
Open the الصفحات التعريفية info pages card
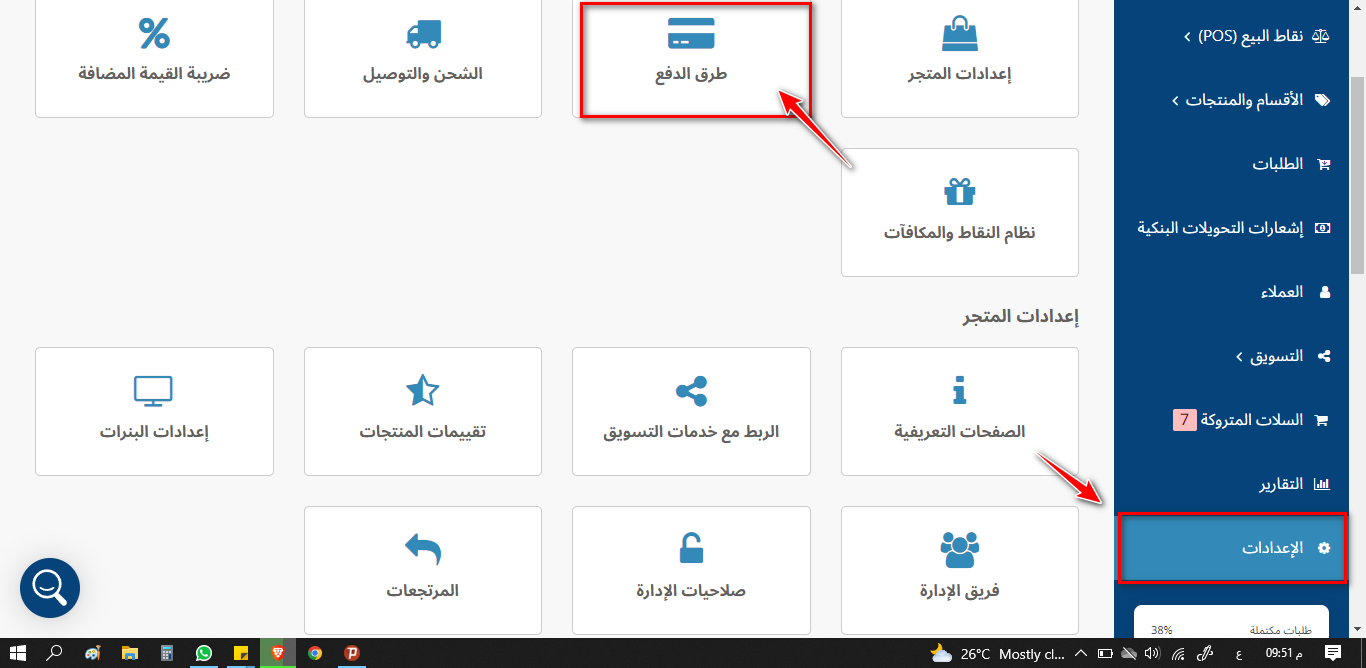(960, 411)
